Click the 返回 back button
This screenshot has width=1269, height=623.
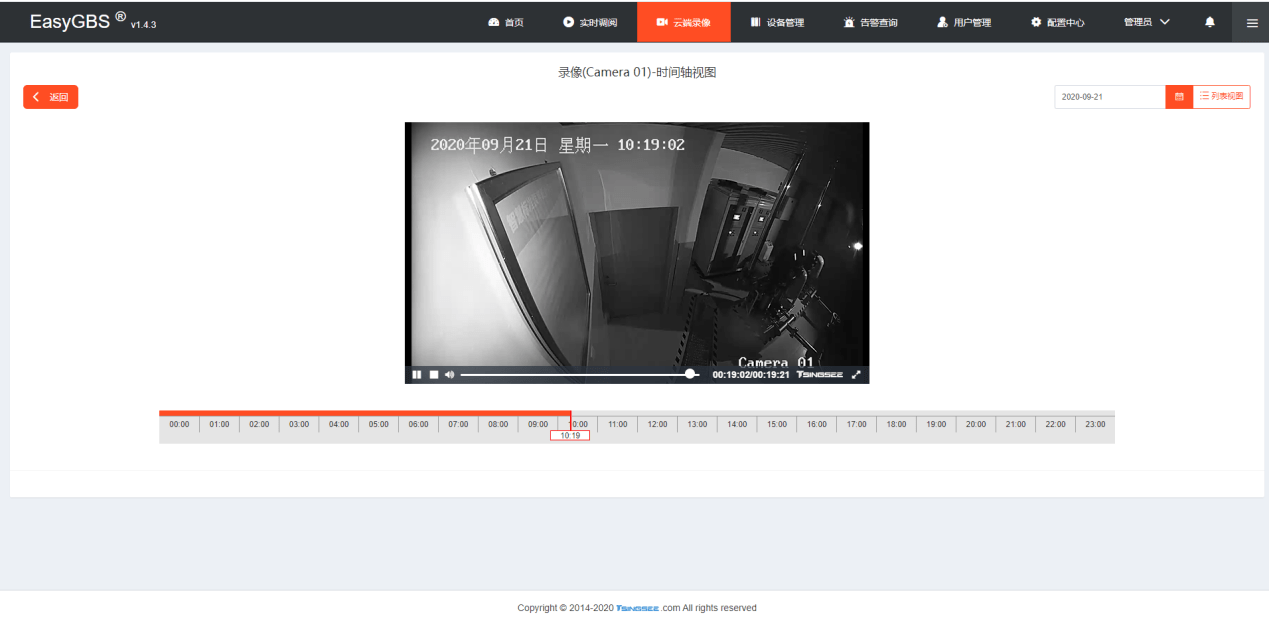point(50,96)
